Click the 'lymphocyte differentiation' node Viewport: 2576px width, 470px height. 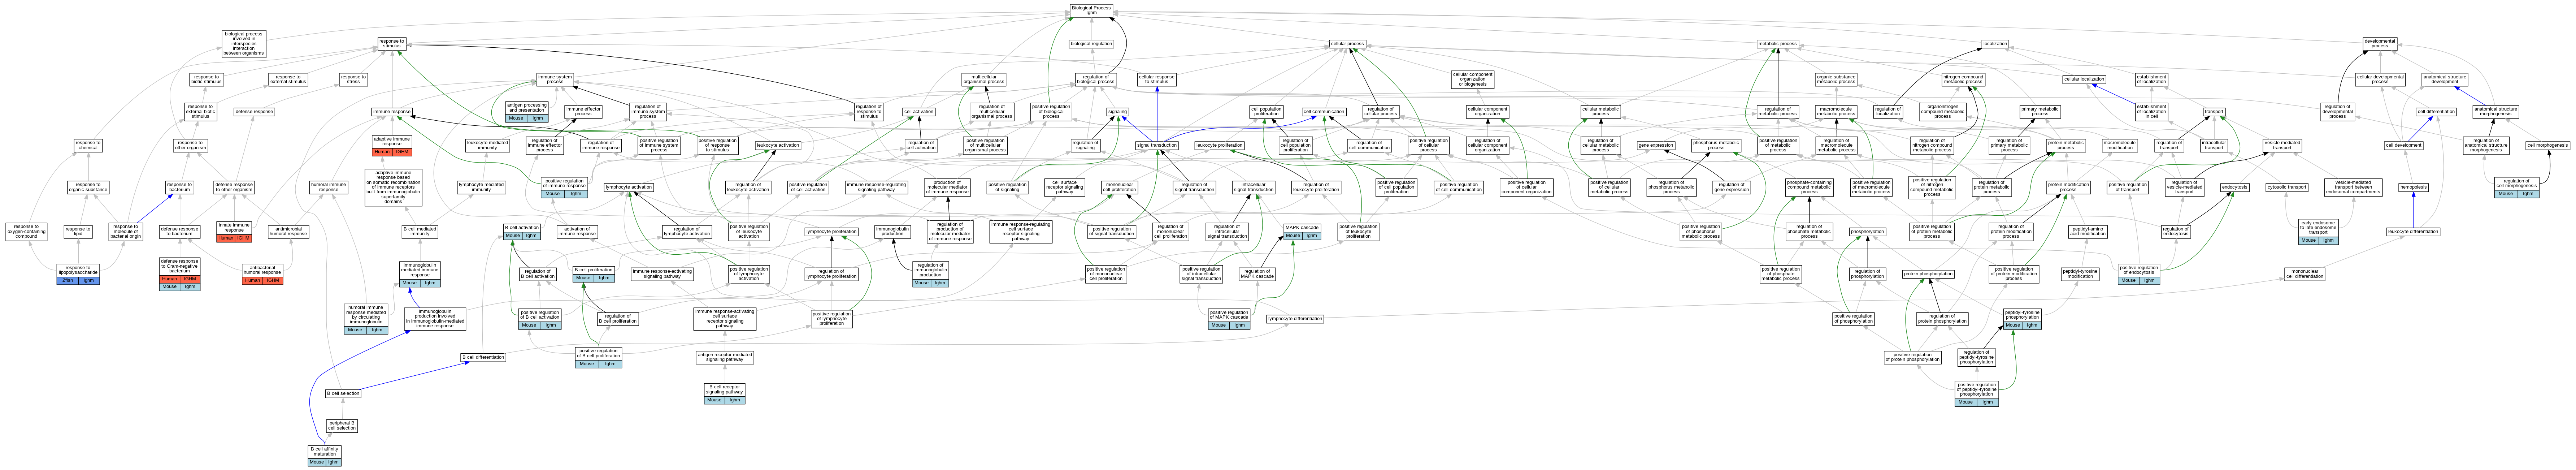pos(1295,319)
